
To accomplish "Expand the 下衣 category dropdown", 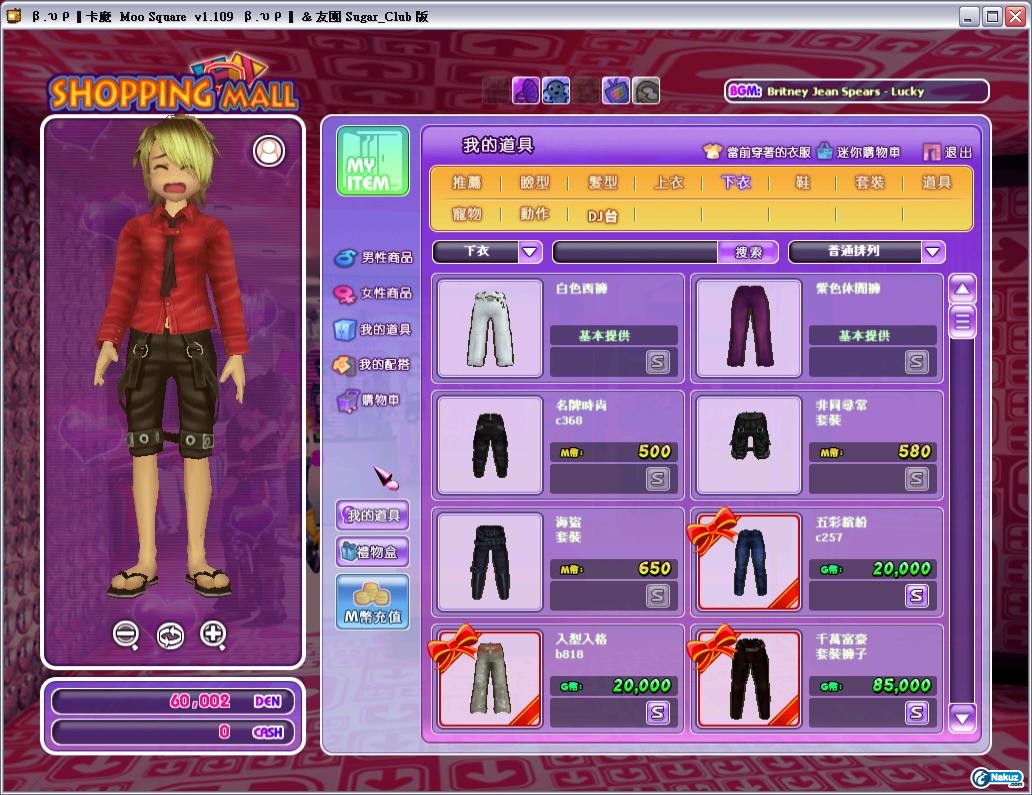I will [530, 252].
